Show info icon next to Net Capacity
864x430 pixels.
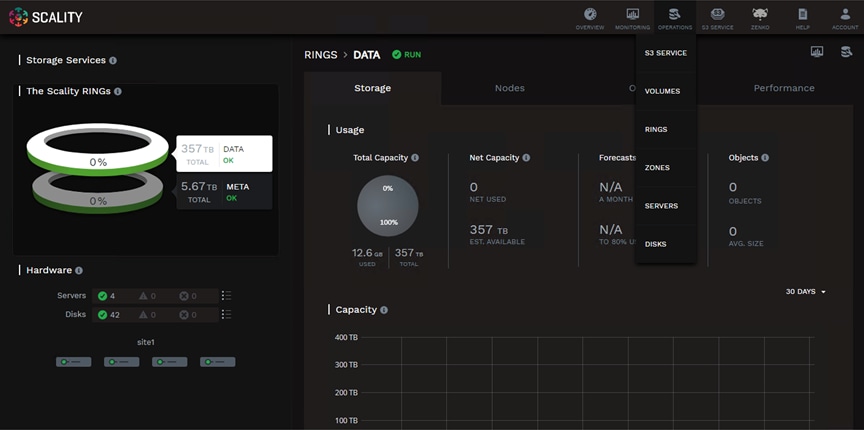[526, 158]
